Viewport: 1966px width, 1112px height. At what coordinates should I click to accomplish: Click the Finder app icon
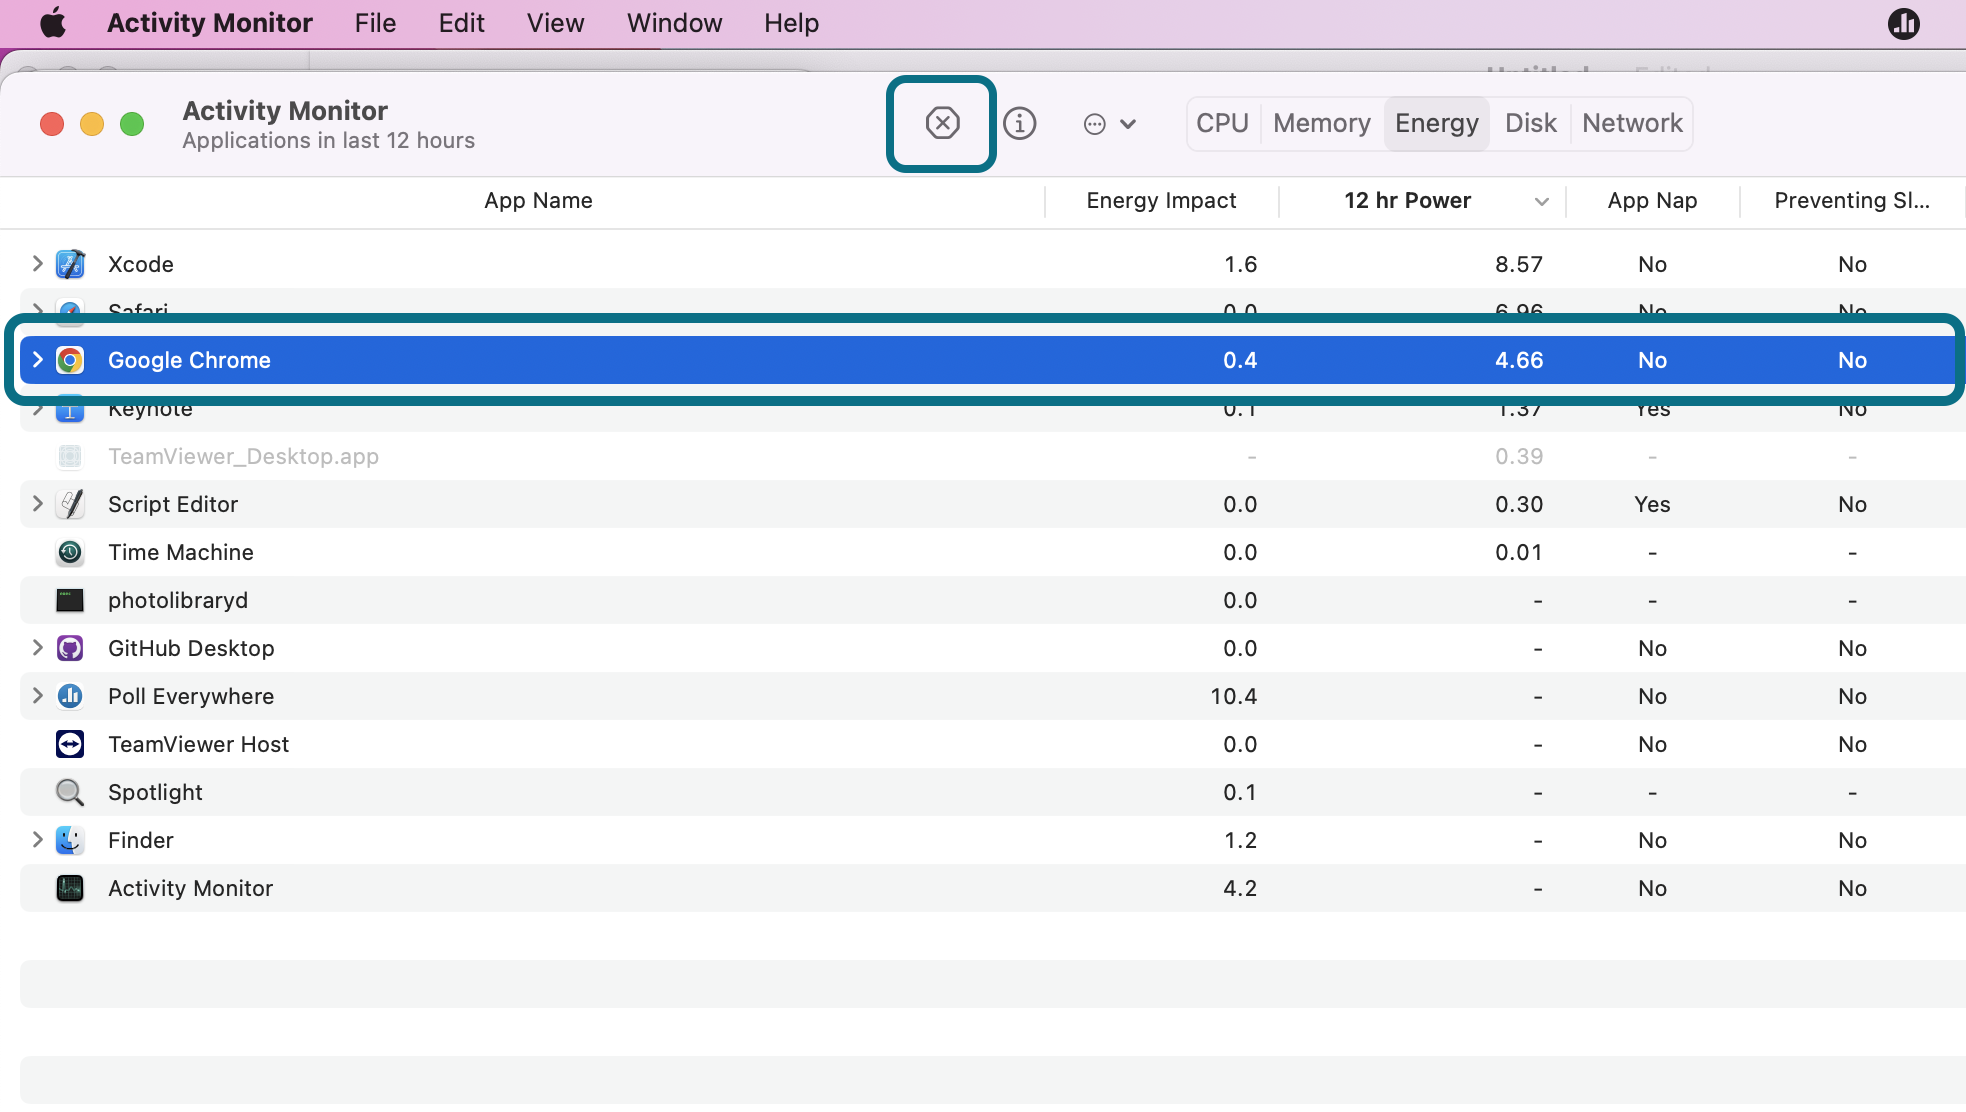70,840
